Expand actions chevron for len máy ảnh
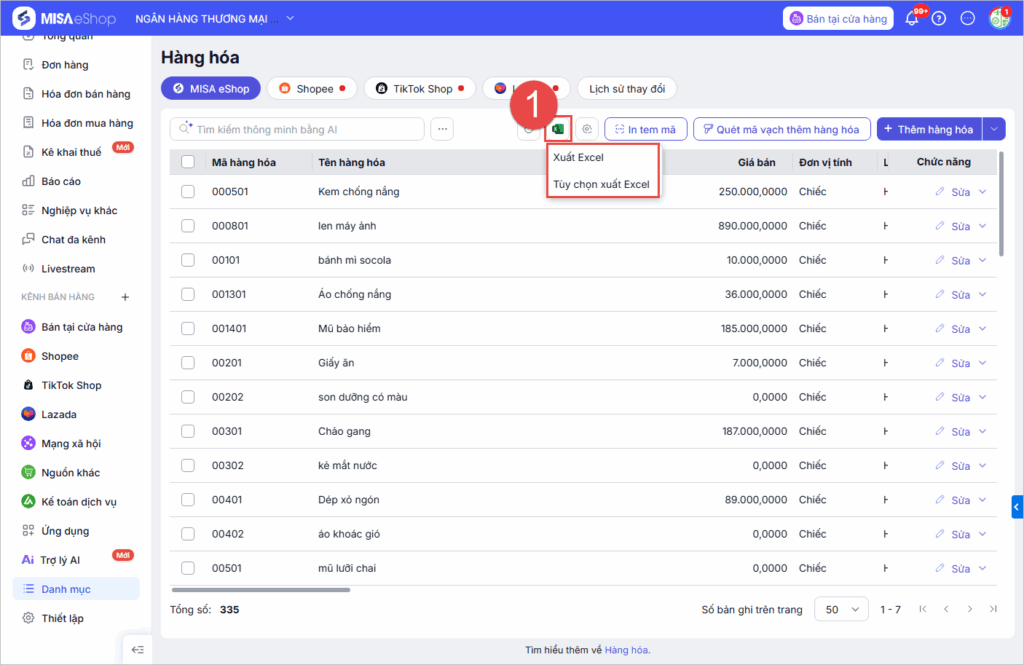1024x665 pixels. pyautogui.click(x=983, y=226)
